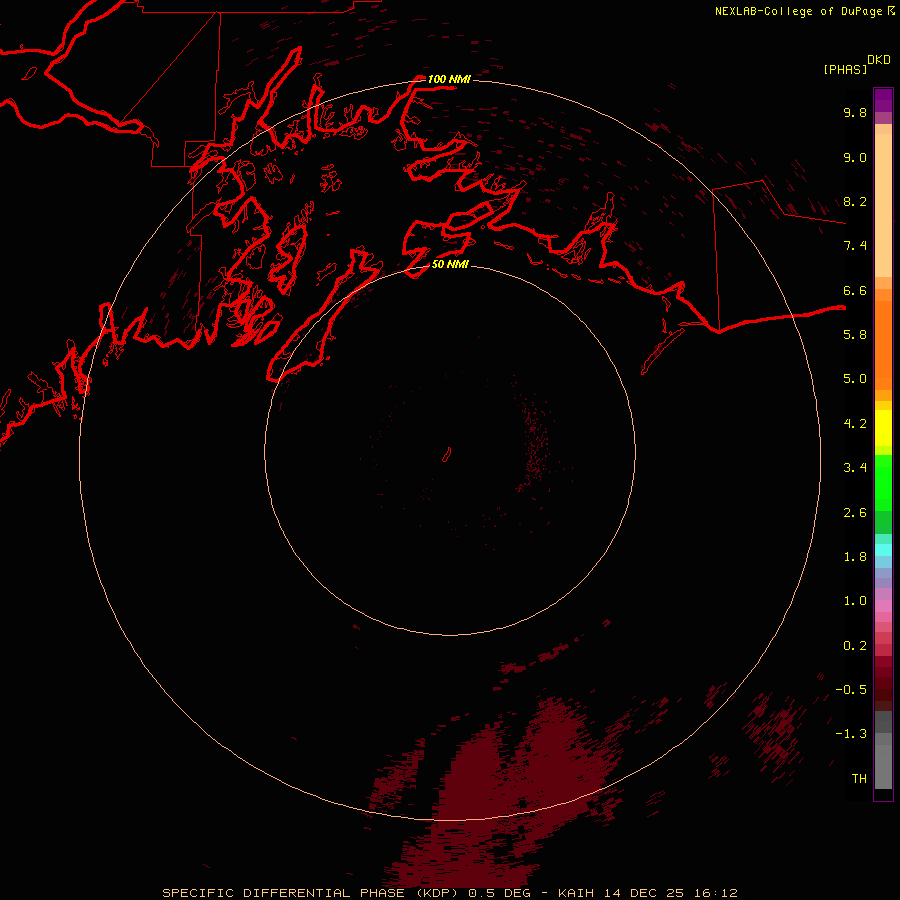The width and height of the screenshot is (900, 900).
Task: Pick the peach band of the color scale
Action: tap(883, 204)
